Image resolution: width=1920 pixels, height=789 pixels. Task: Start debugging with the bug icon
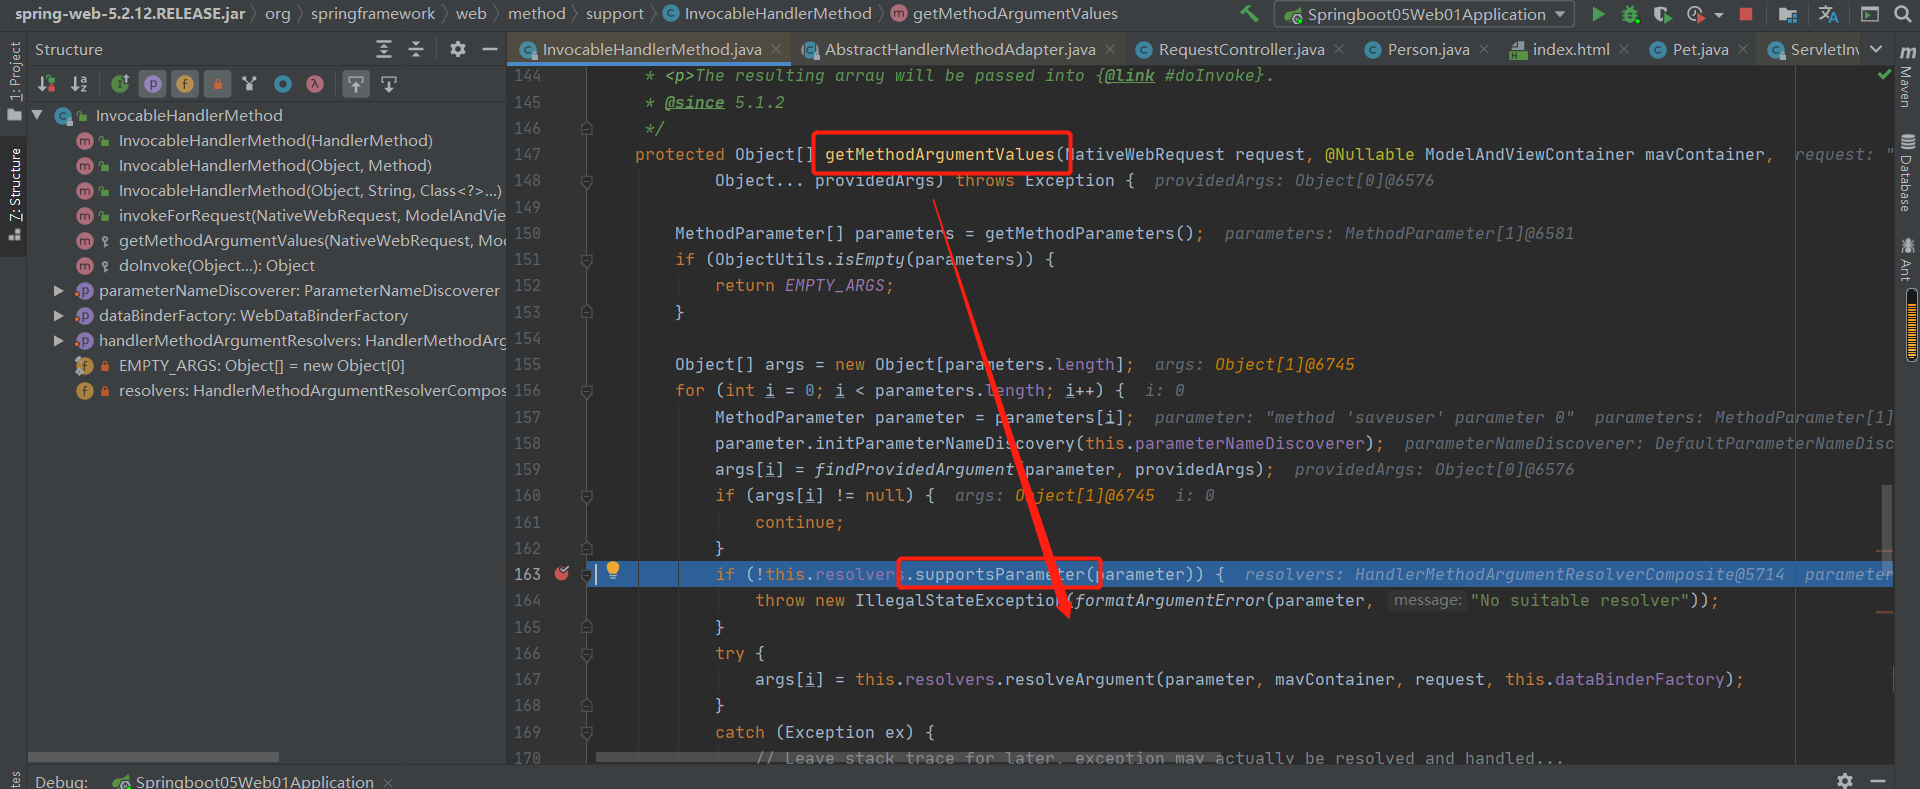[x=1630, y=14]
